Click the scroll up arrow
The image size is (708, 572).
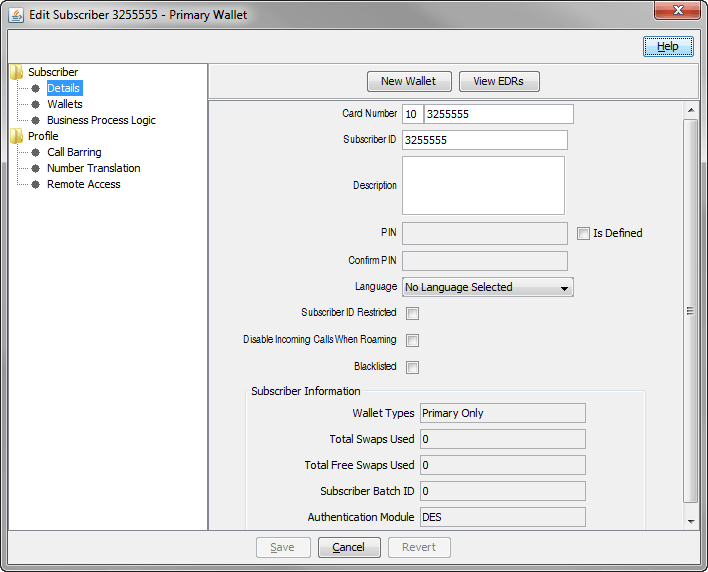[691, 110]
